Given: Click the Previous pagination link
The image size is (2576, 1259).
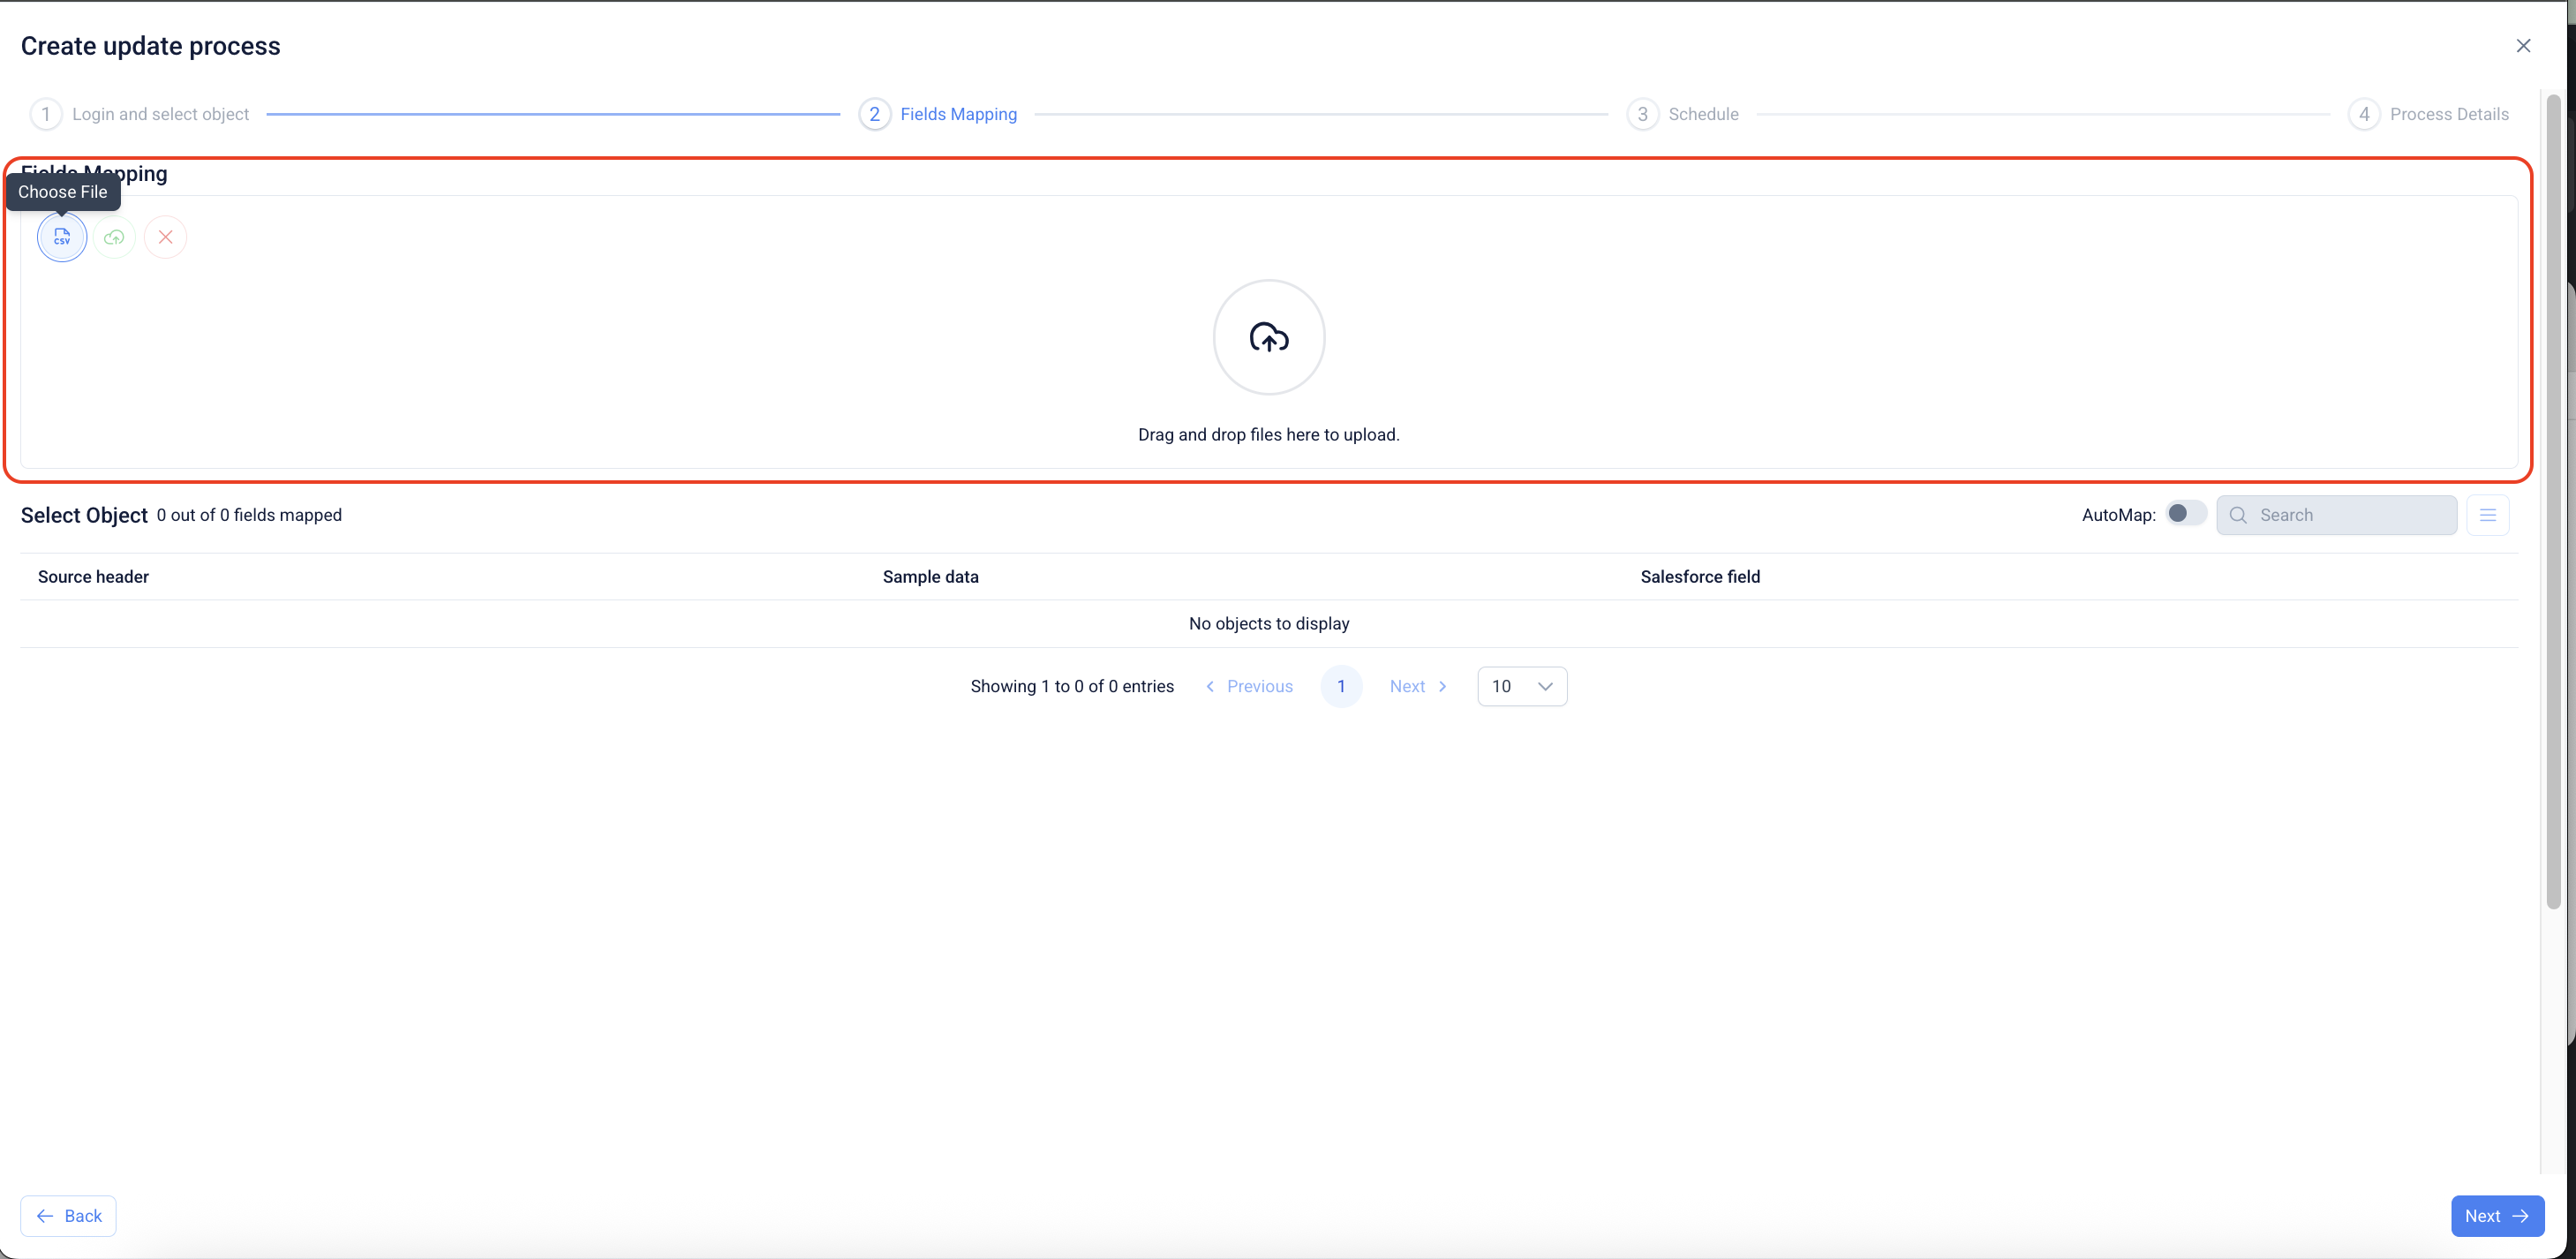Looking at the screenshot, I should click(1250, 686).
